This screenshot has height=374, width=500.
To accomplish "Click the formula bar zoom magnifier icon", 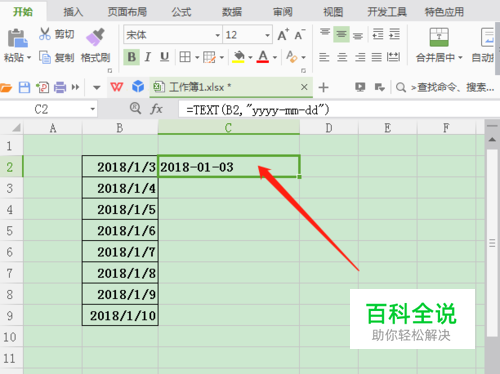I will (x=135, y=108).
